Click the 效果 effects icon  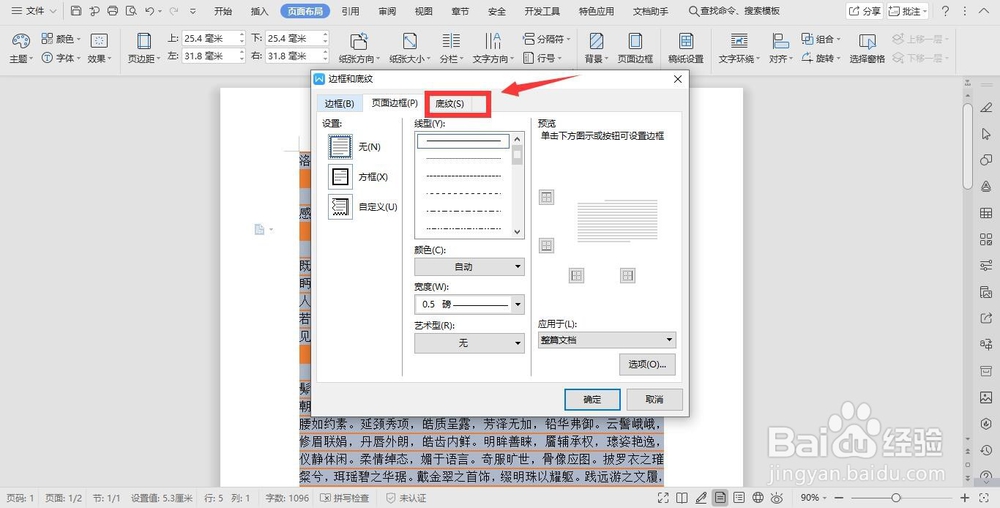tap(99, 41)
